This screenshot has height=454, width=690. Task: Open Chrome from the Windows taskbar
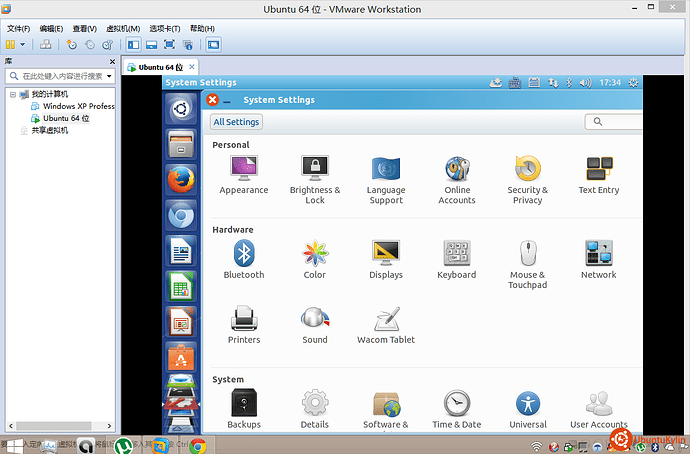pyautogui.click(x=198, y=446)
